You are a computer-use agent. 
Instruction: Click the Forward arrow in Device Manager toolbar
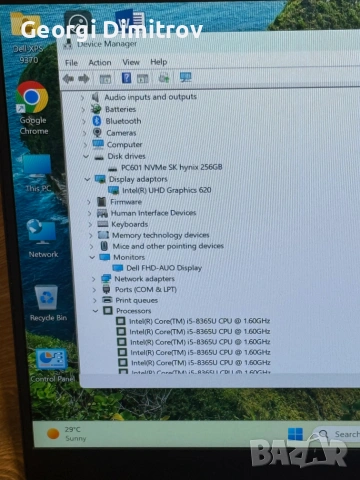(x=84, y=79)
